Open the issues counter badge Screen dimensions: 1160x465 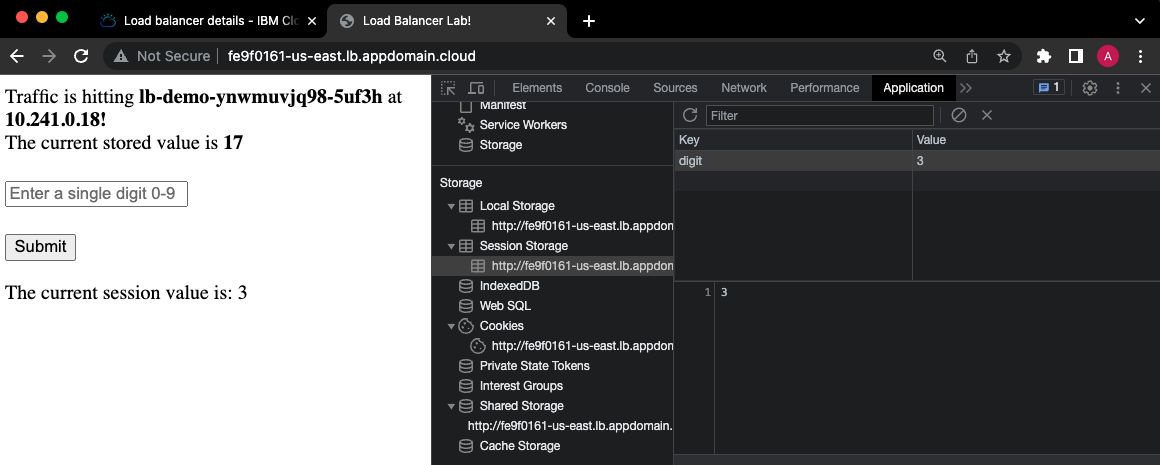1049,87
